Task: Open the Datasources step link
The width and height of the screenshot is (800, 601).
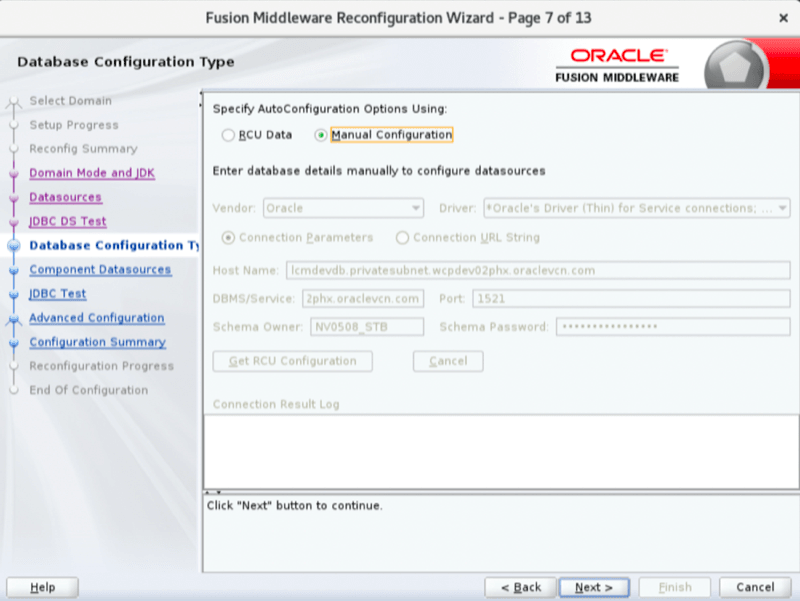Action: pyautogui.click(x=65, y=197)
